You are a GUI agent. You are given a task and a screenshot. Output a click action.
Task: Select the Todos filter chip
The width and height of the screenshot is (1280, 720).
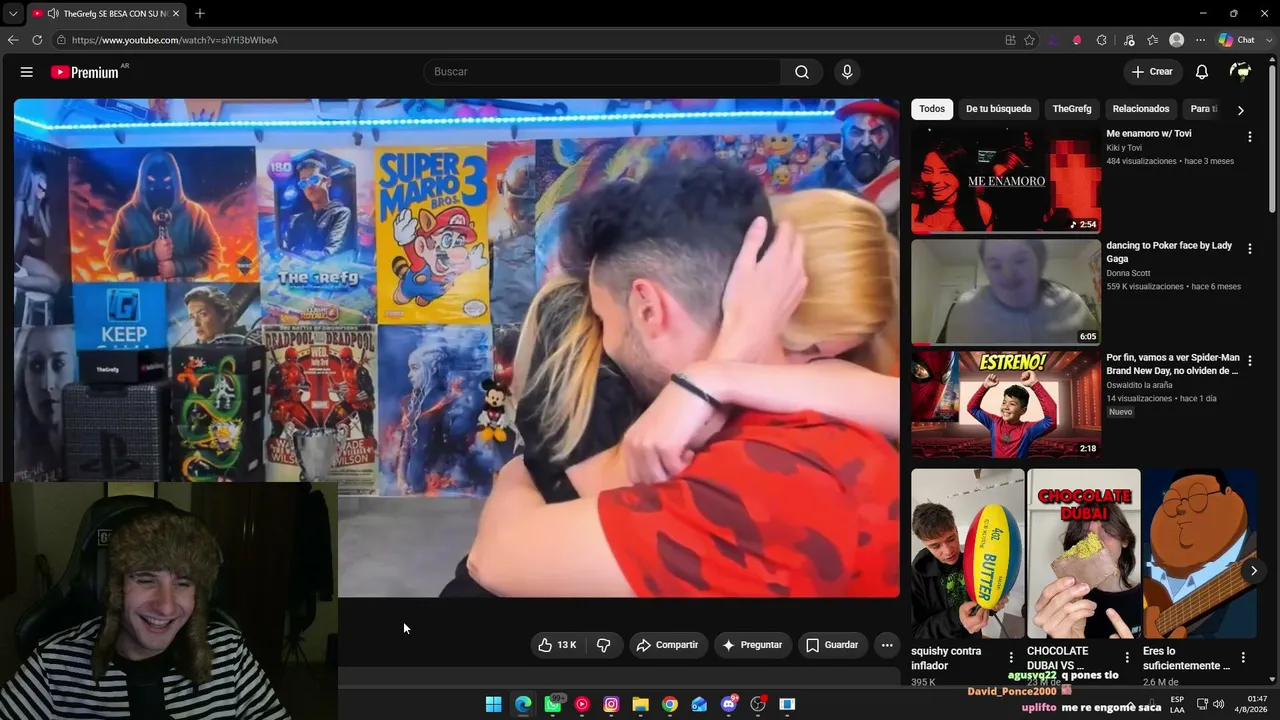point(932,109)
